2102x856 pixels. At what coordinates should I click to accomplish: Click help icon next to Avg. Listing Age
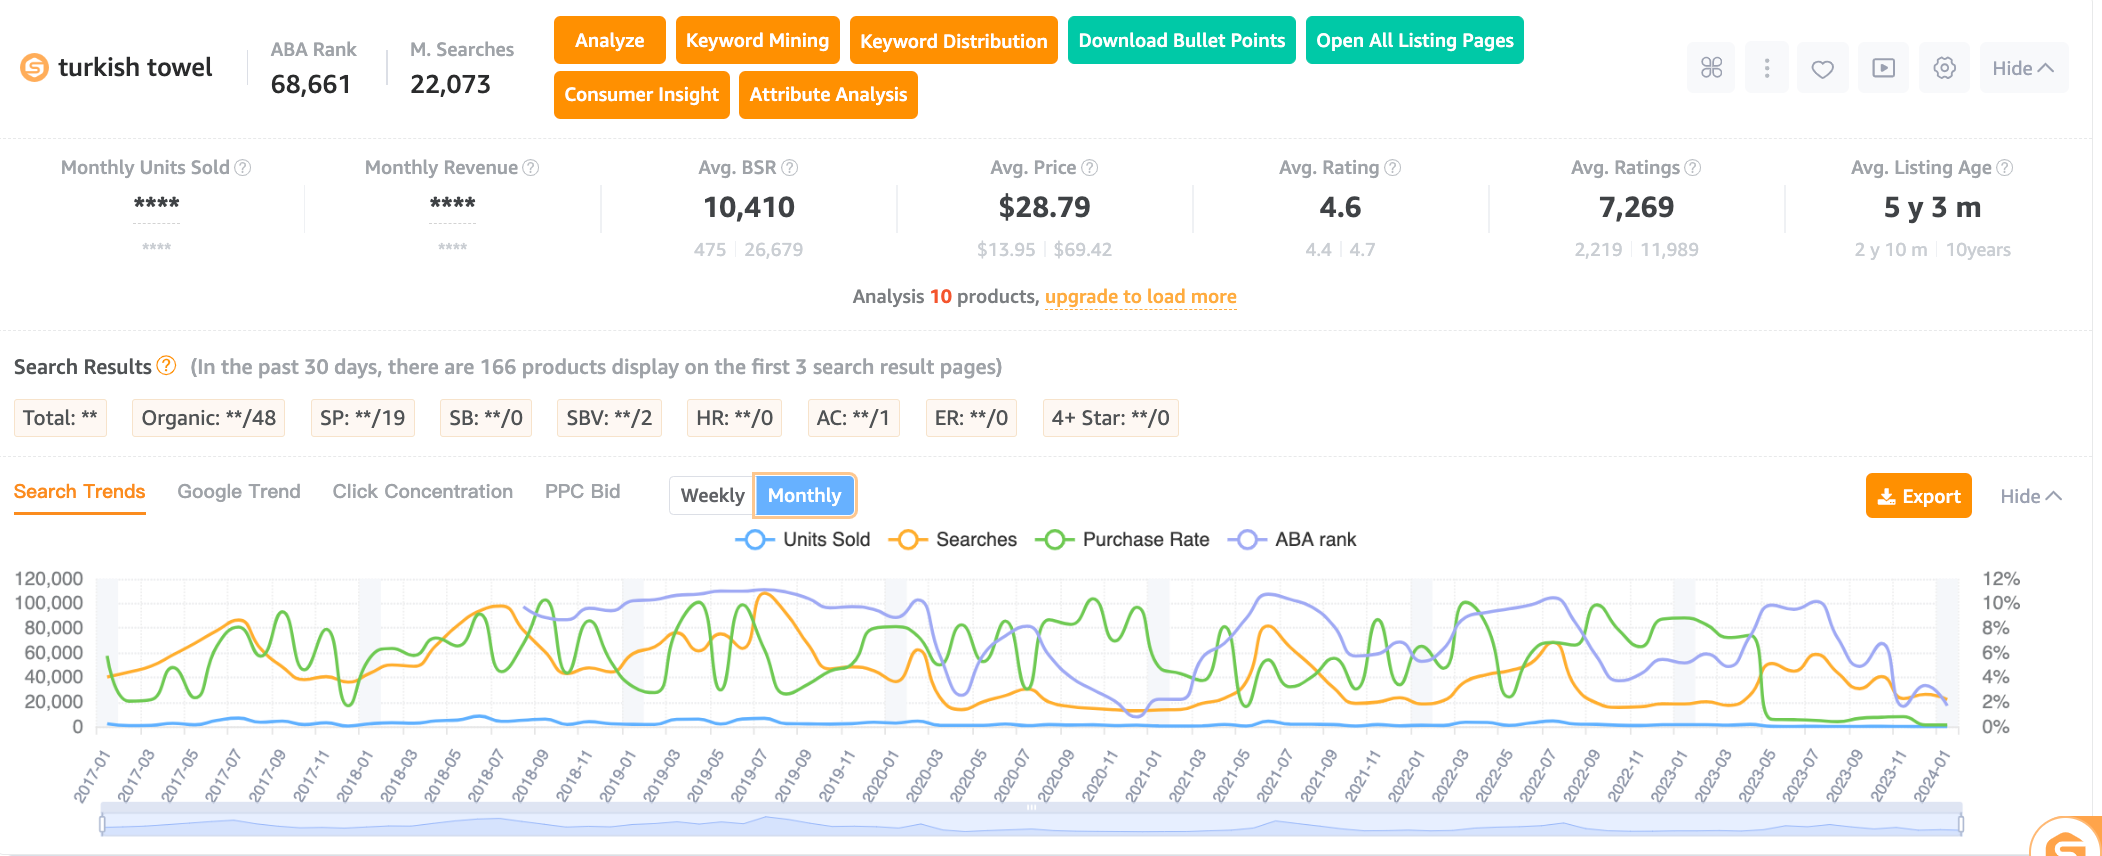point(2005,168)
